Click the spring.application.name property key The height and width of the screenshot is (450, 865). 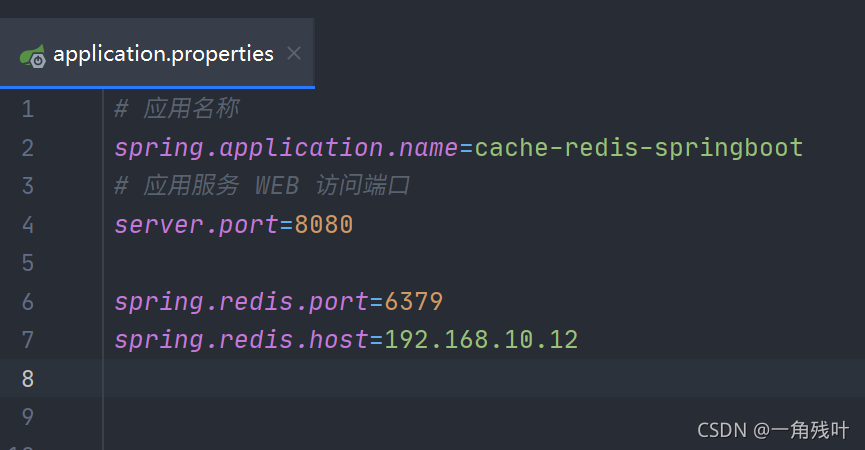286,148
